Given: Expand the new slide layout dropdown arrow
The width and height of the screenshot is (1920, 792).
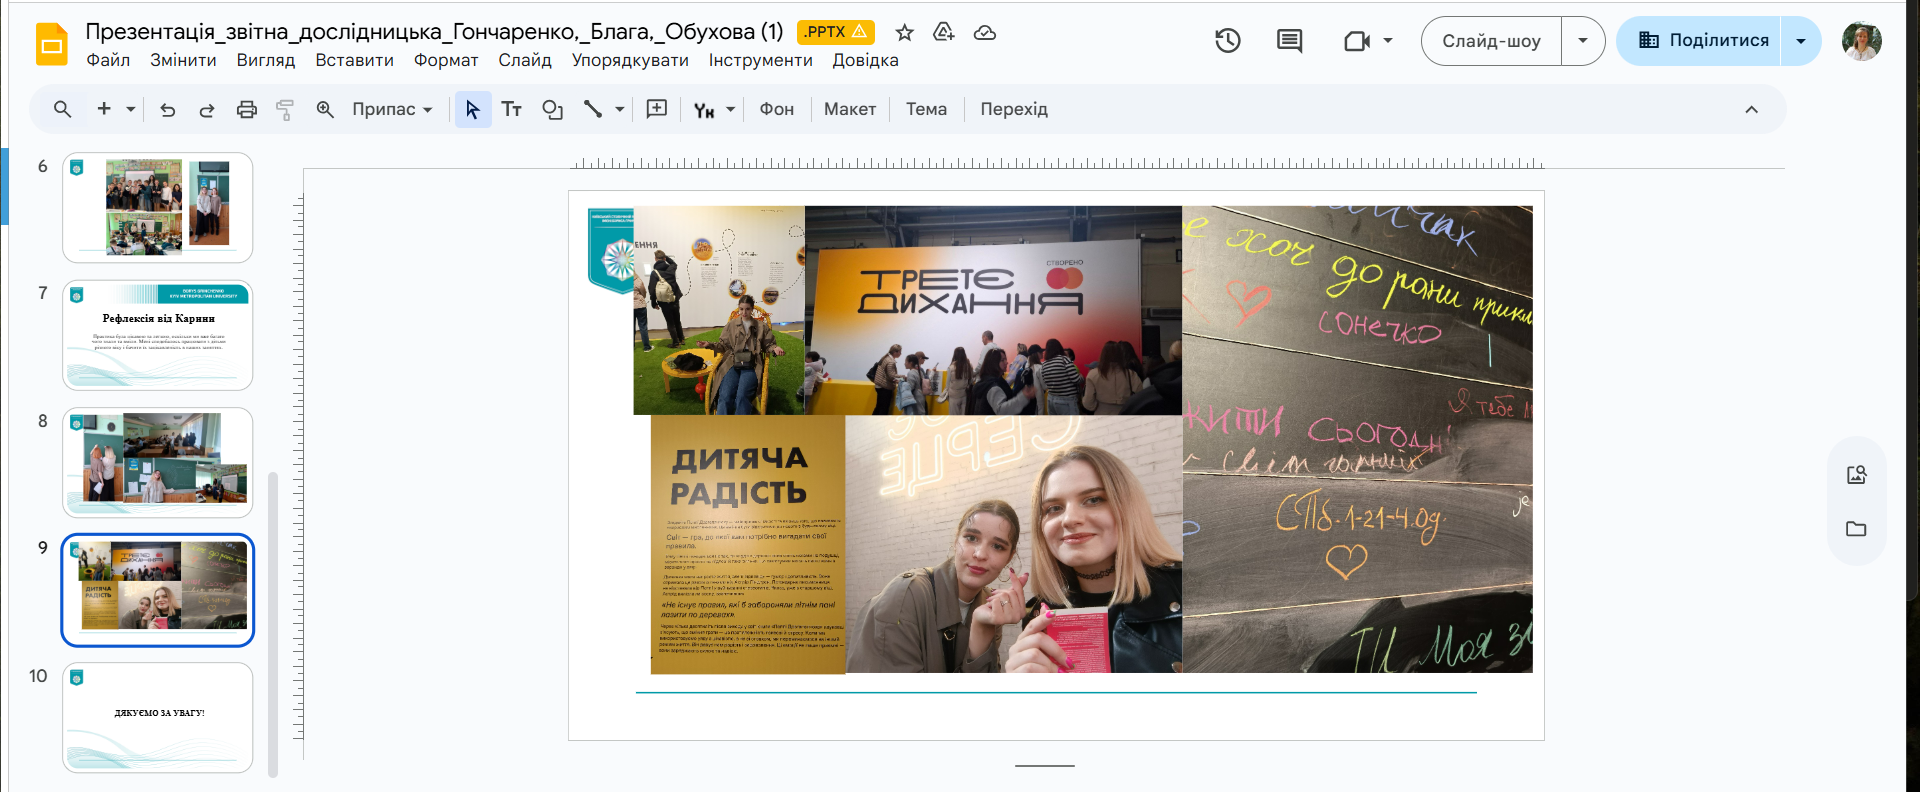Looking at the screenshot, I should (x=130, y=109).
